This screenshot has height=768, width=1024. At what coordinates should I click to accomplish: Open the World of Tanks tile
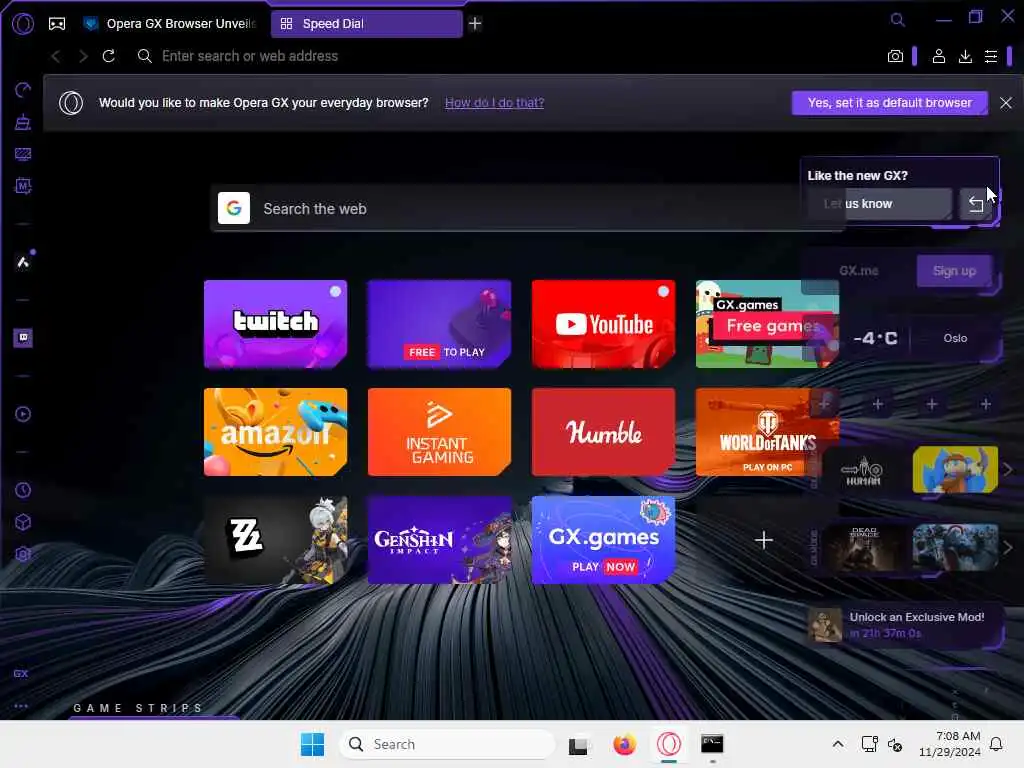pyautogui.click(x=767, y=432)
